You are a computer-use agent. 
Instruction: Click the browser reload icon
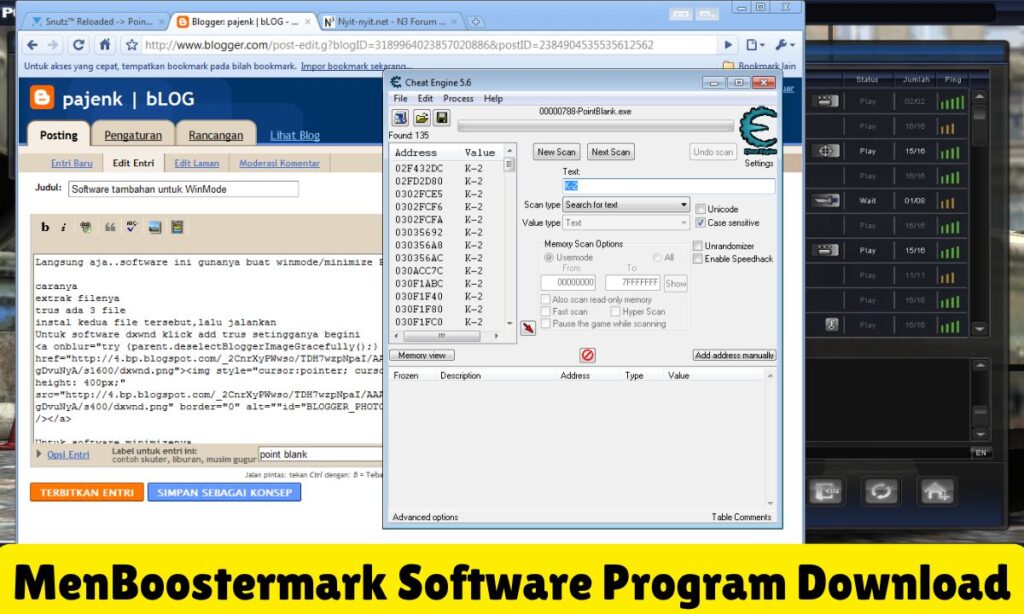pos(79,45)
